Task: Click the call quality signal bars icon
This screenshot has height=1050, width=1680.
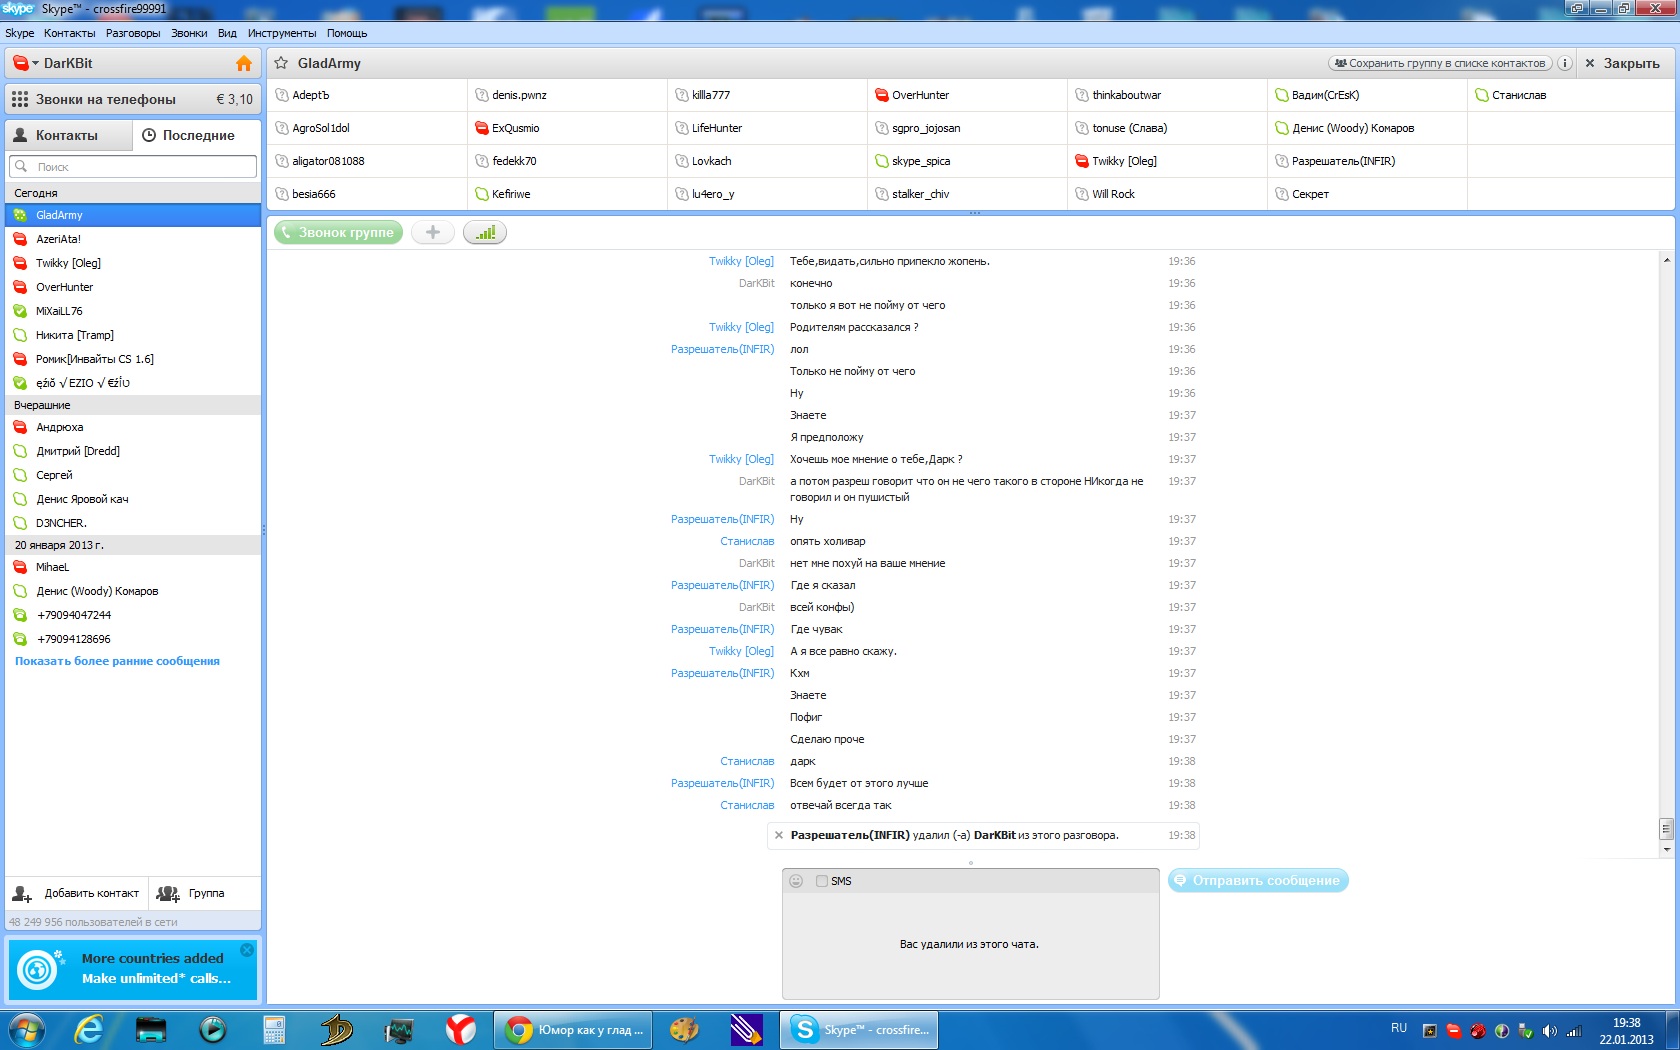Action: point(485,232)
